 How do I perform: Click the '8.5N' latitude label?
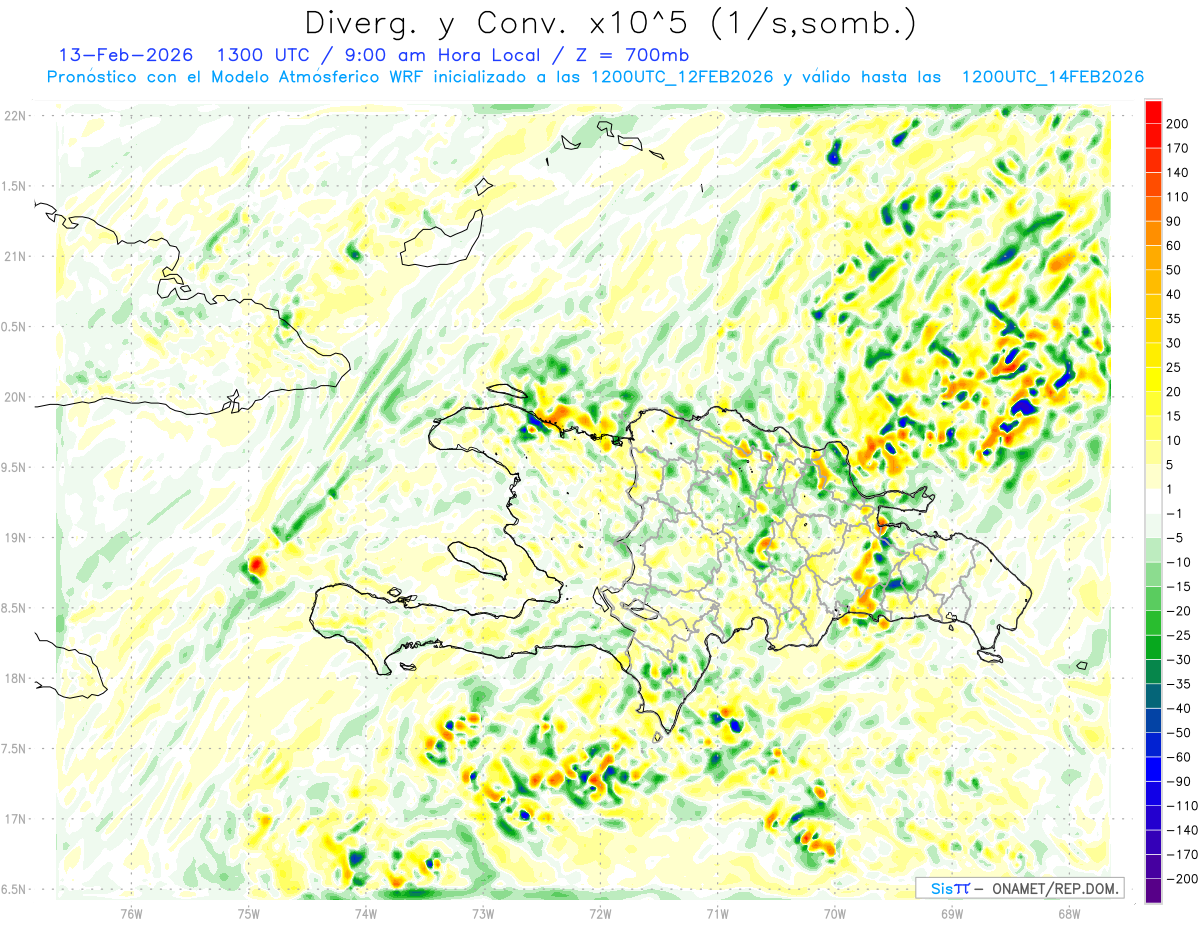click(15, 608)
